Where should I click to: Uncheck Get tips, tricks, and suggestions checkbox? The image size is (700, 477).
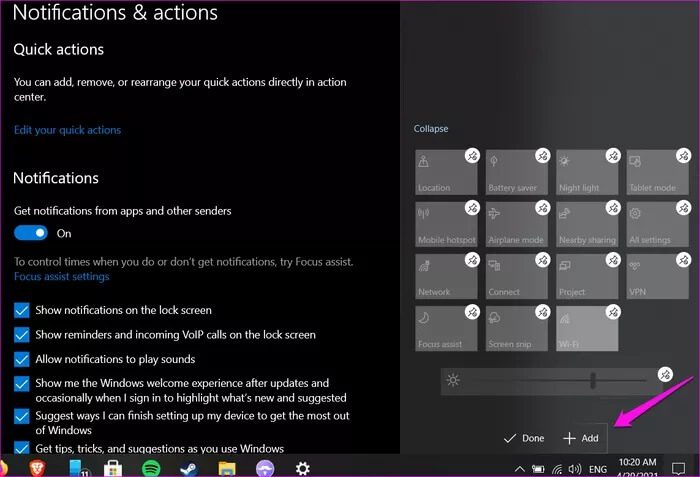coord(21,448)
